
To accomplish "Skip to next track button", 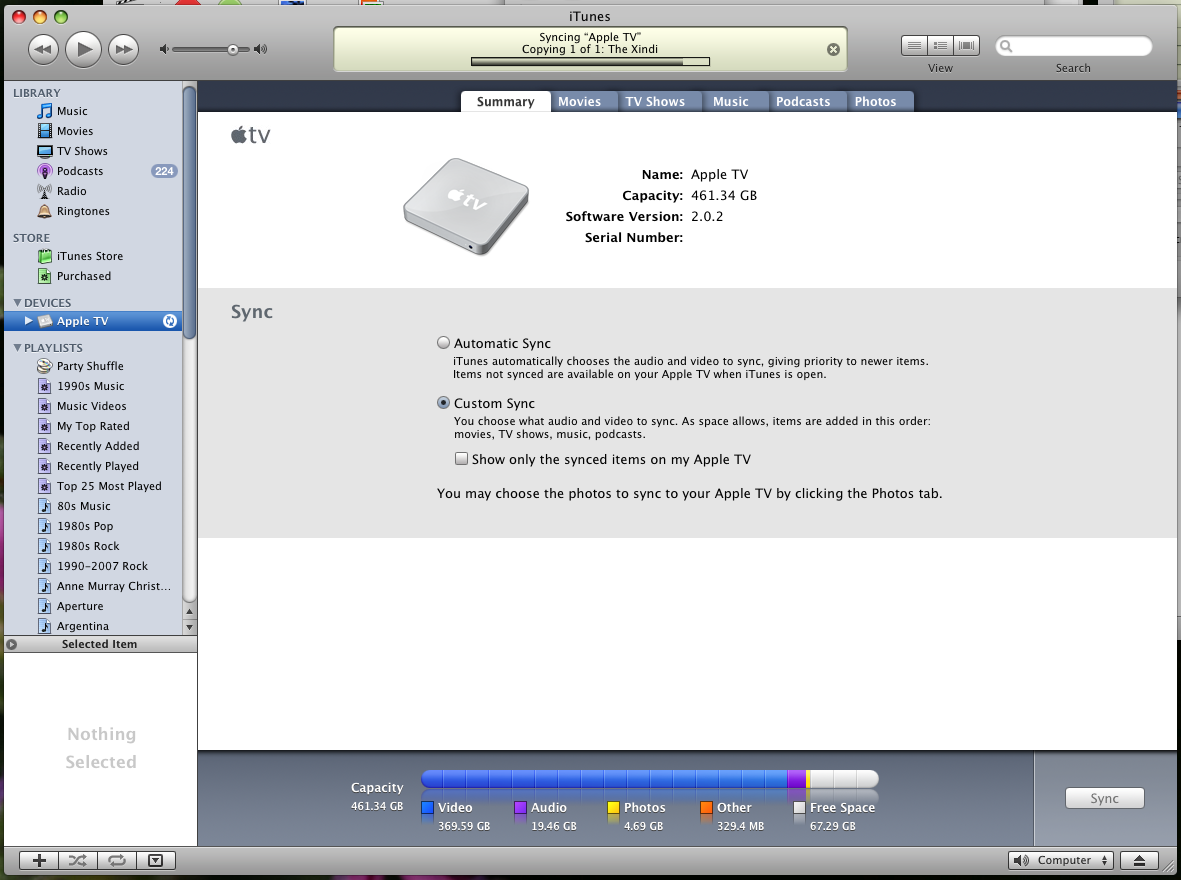I will pyautogui.click(x=123, y=50).
